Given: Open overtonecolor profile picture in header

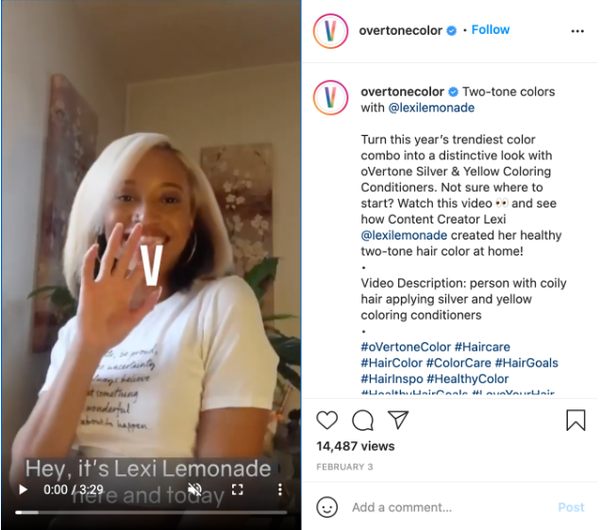Looking at the screenshot, I should (x=331, y=31).
